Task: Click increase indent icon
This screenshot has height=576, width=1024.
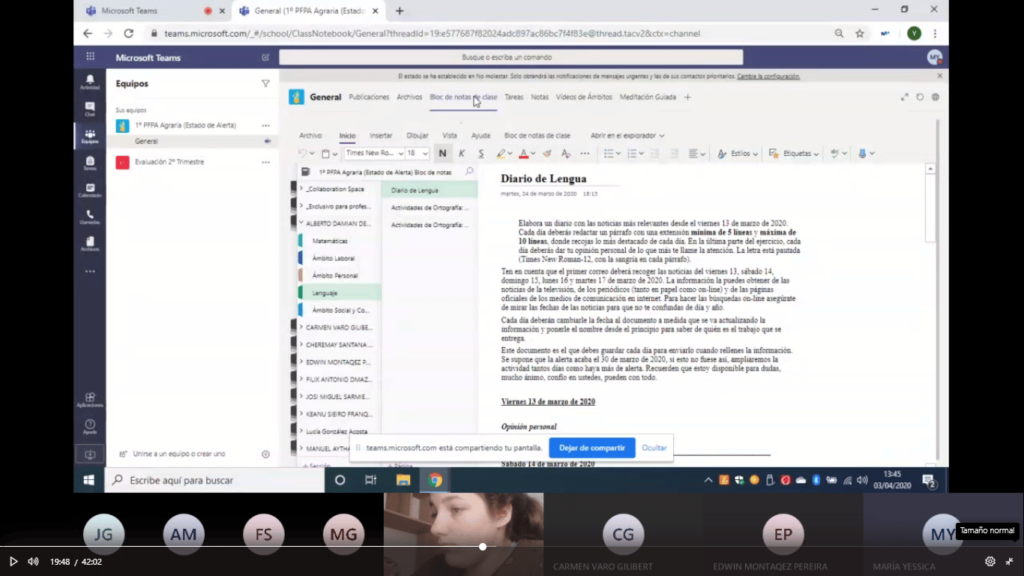Action: pos(674,153)
